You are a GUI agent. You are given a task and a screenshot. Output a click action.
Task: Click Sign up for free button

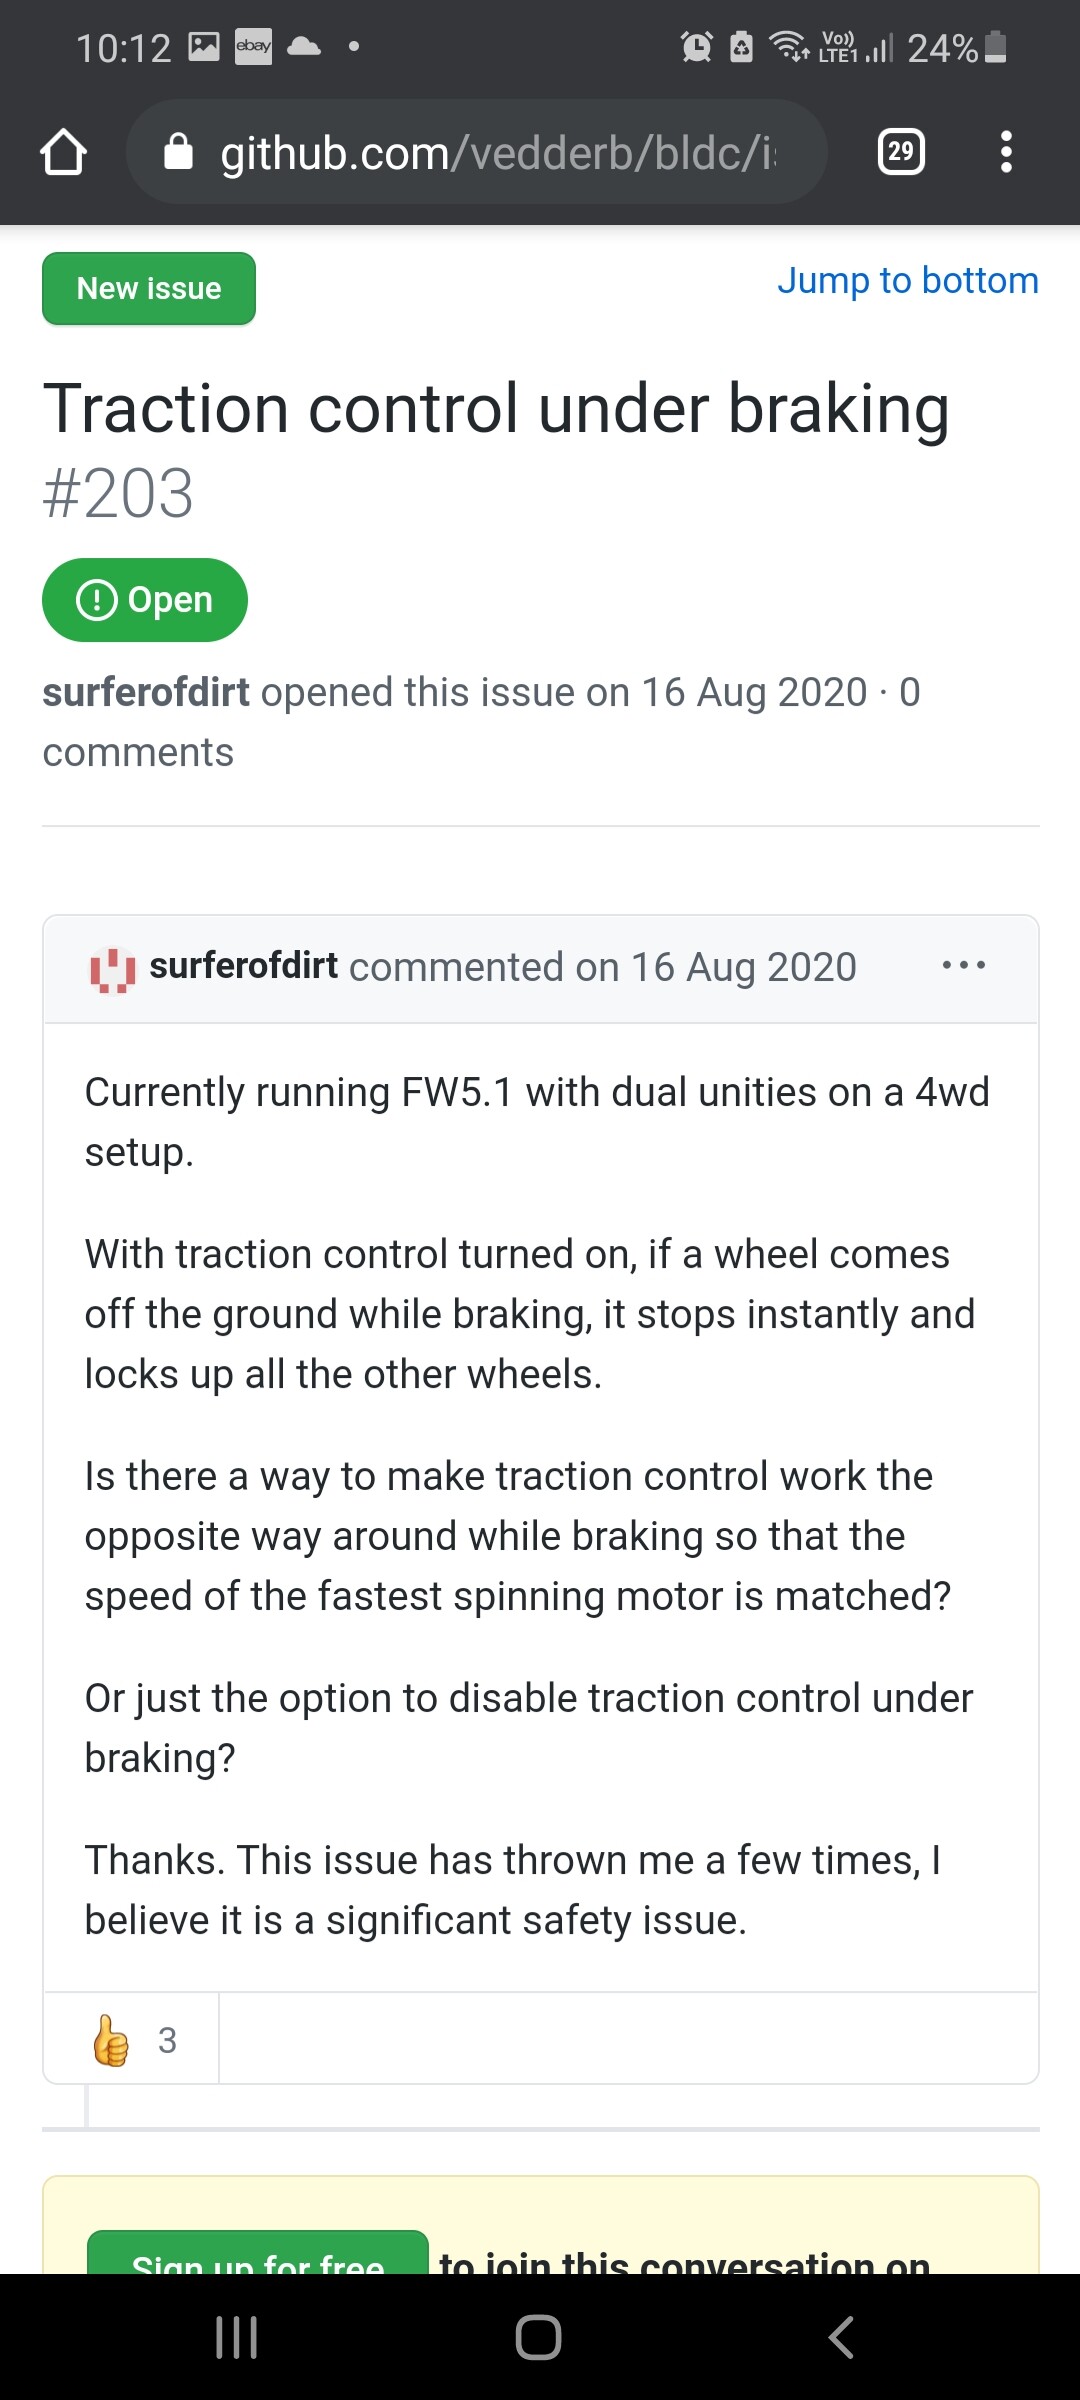click(x=258, y=2255)
